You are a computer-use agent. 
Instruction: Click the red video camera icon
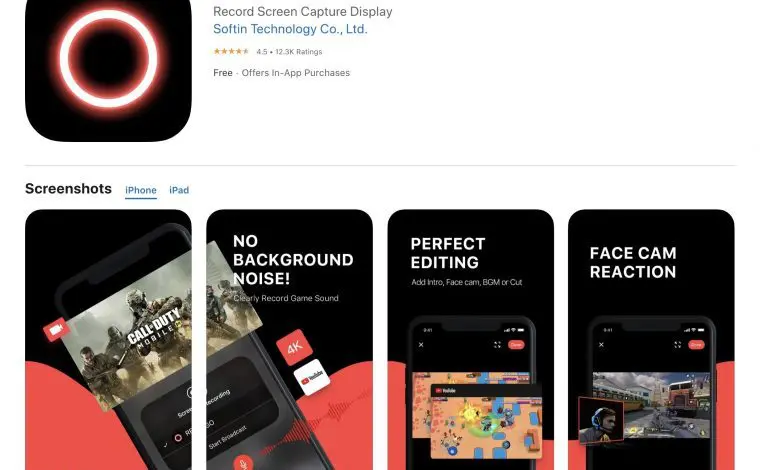coord(56,329)
